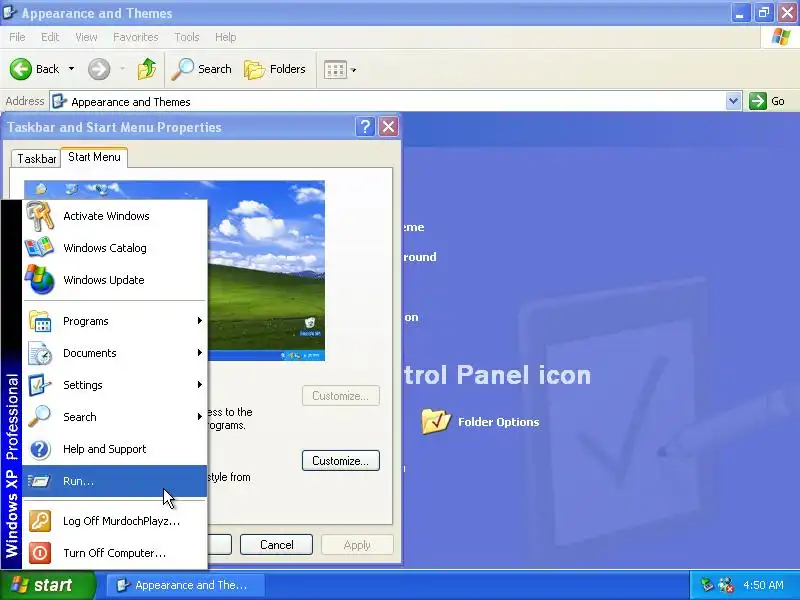Switch to the Taskbar tab
Screen dimensions: 800x600
point(36,159)
